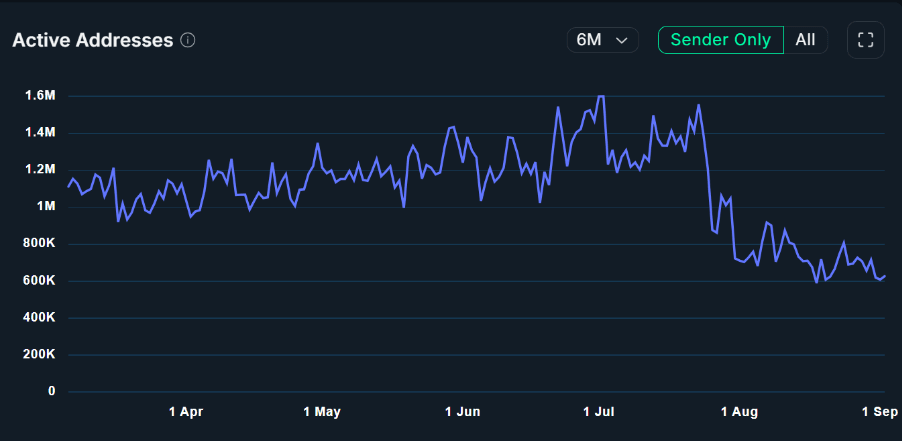Click the 1 Jul x-axis label
The width and height of the screenshot is (902, 441).
[599, 412]
